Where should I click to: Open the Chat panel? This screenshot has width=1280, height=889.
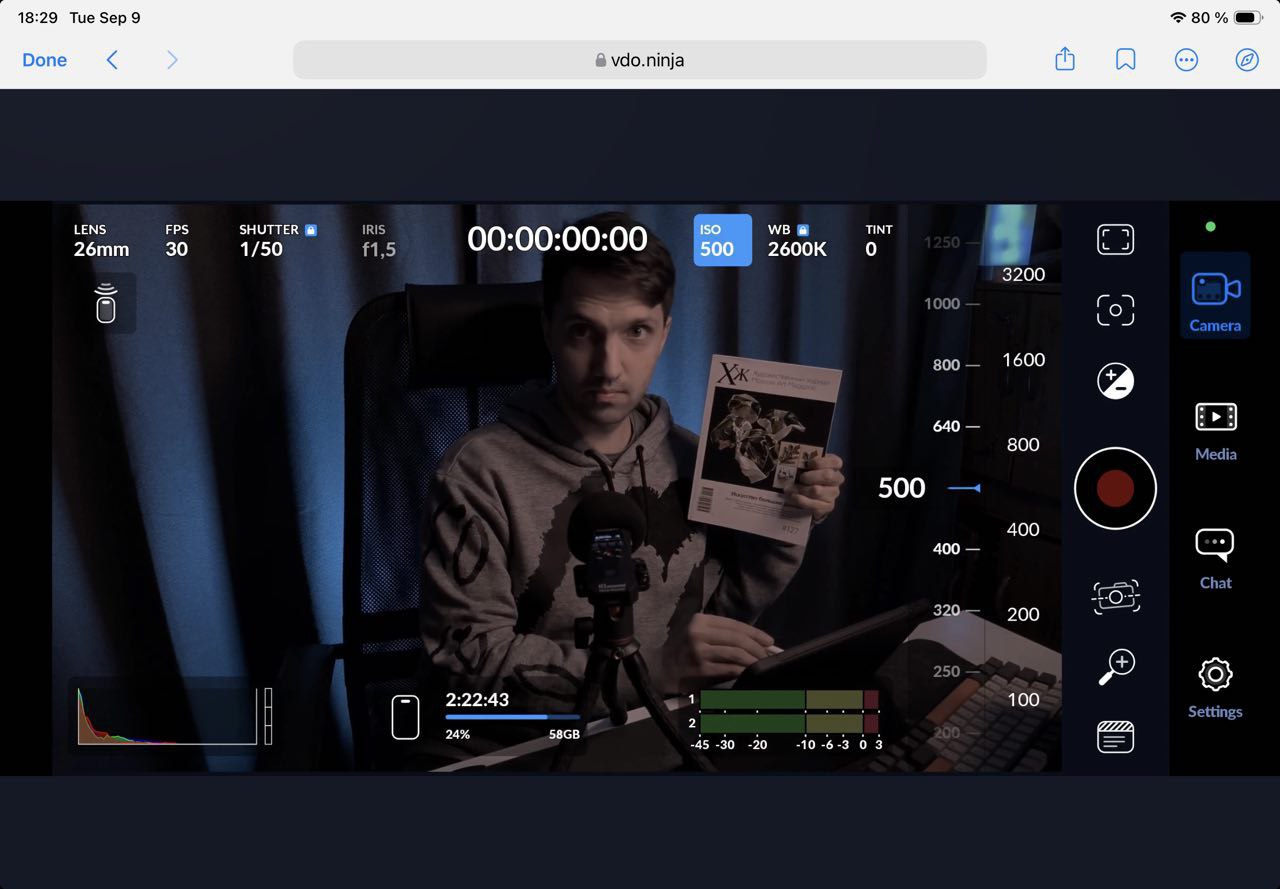click(1215, 558)
